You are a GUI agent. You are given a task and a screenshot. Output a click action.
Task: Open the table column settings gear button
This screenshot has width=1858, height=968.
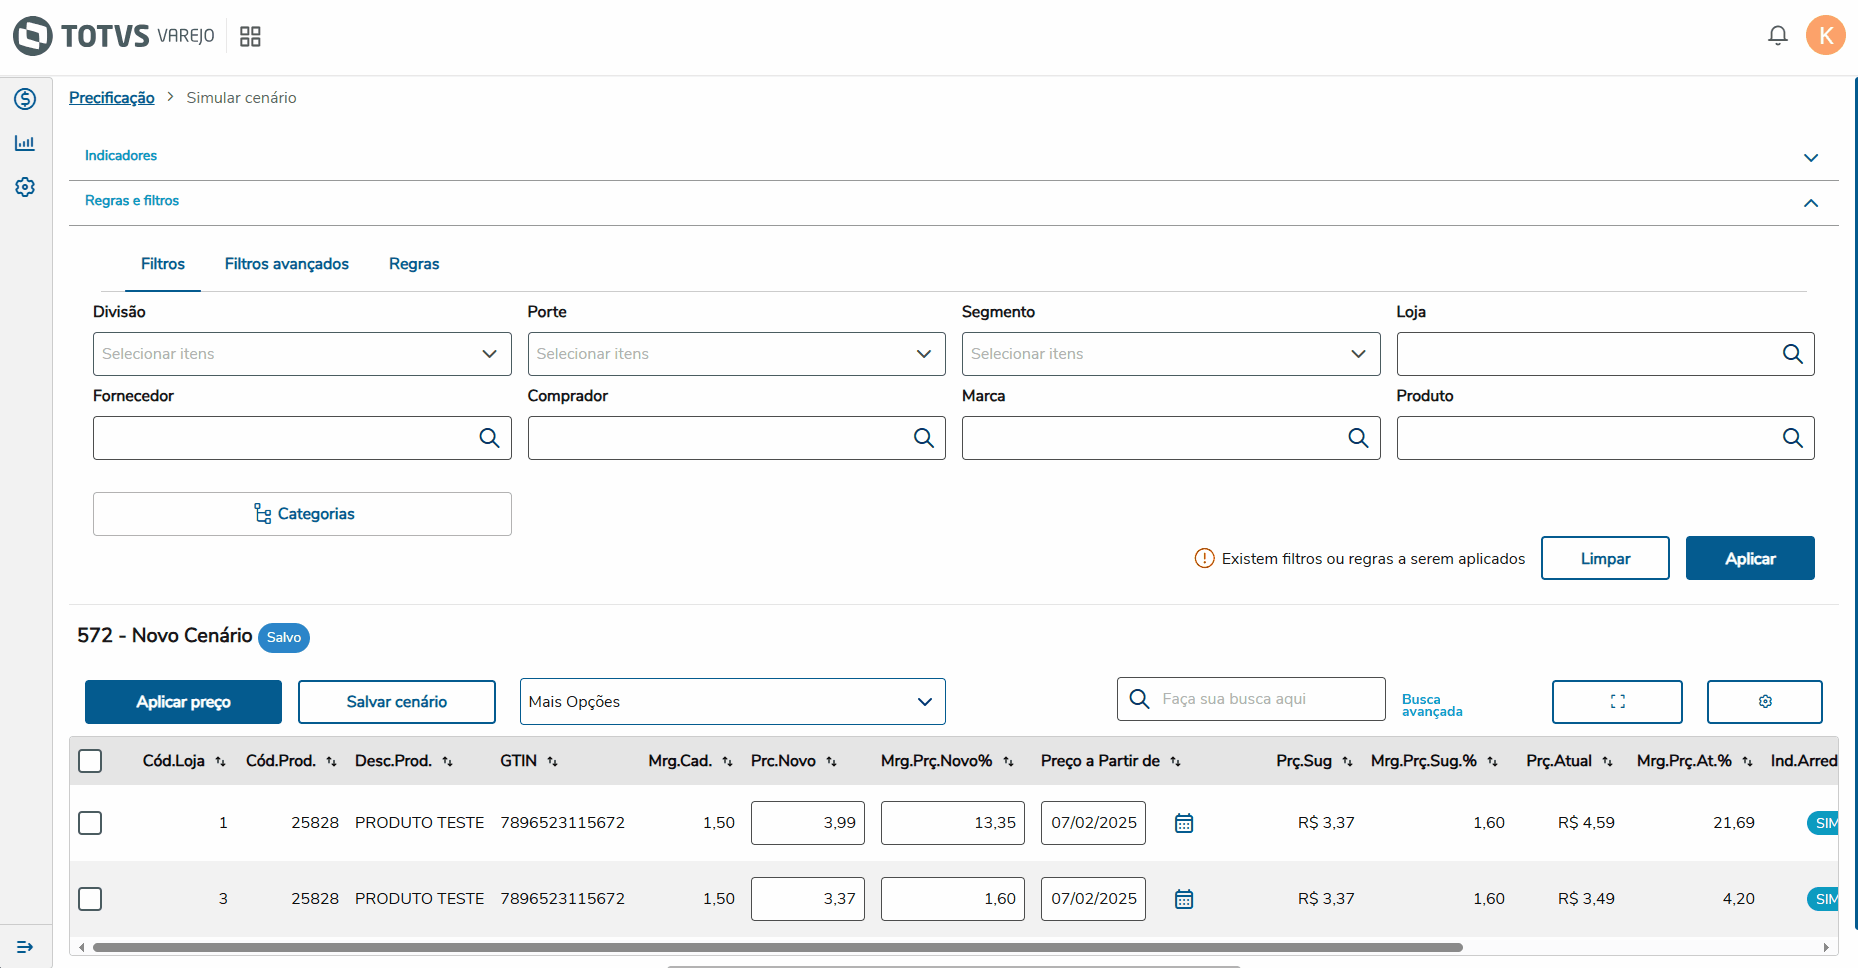[1764, 702]
